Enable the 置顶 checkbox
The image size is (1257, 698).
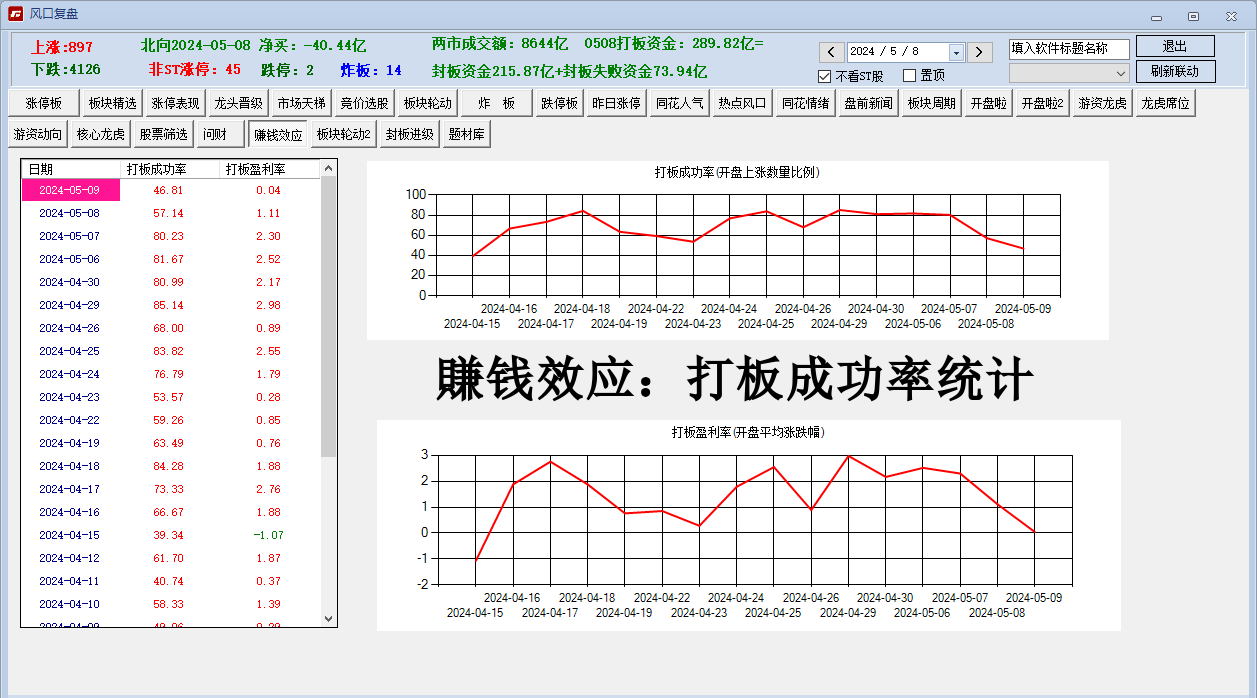(x=910, y=76)
